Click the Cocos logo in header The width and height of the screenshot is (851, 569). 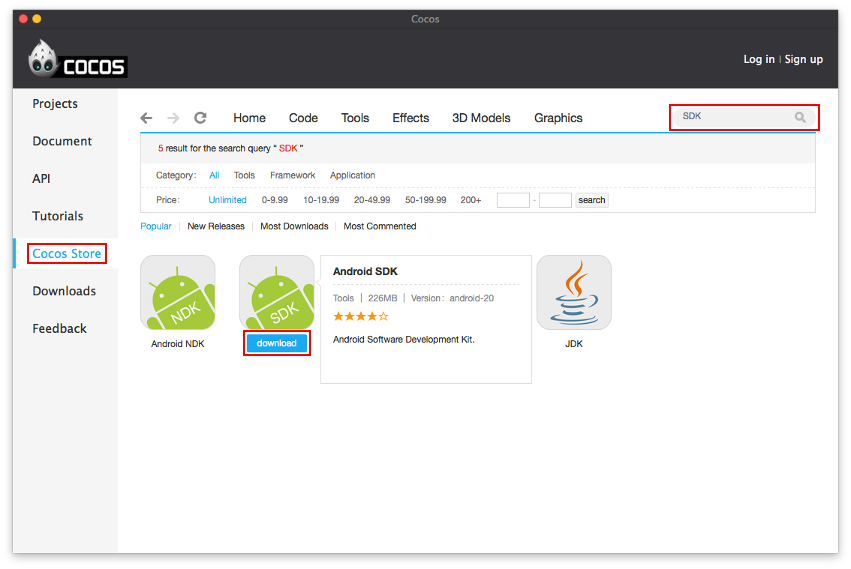tap(78, 59)
